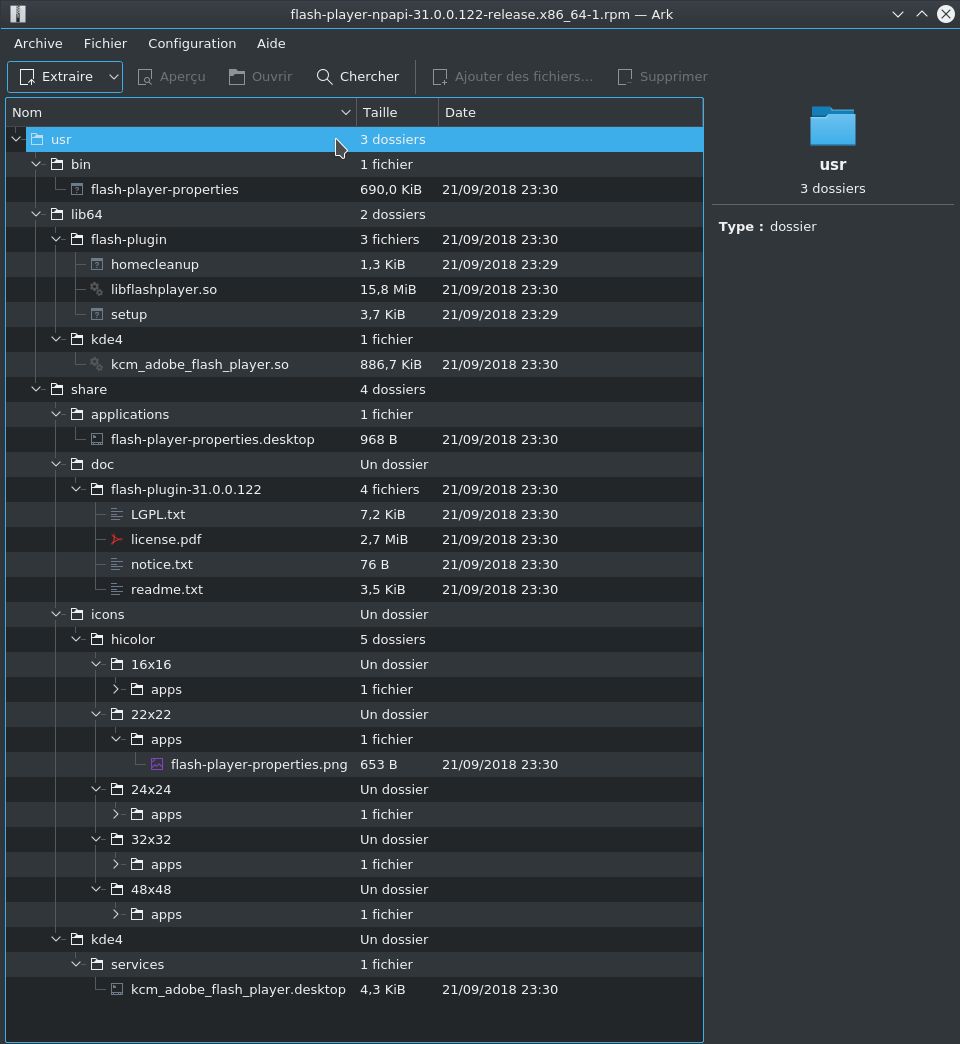Collapse the doc folder
Viewport: 960px width, 1044px height.
click(56, 464)
